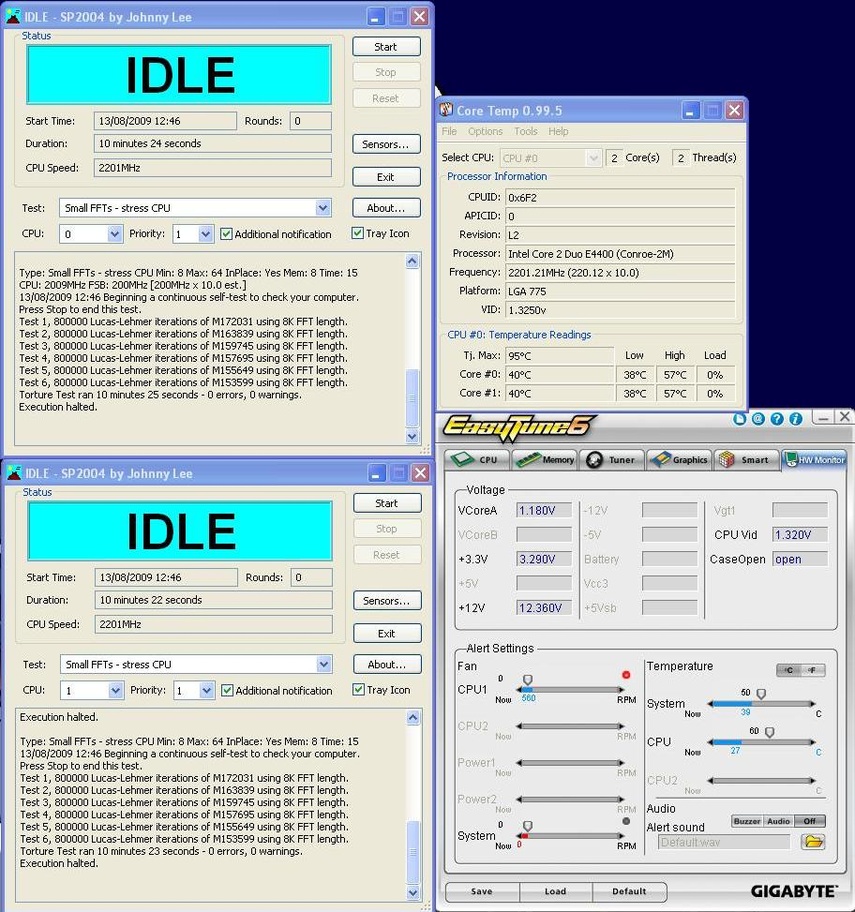Click title bar icon of the CPU 1 SP2004 window
This screenshot has width=855, height=912.
(x=13, y=473)
